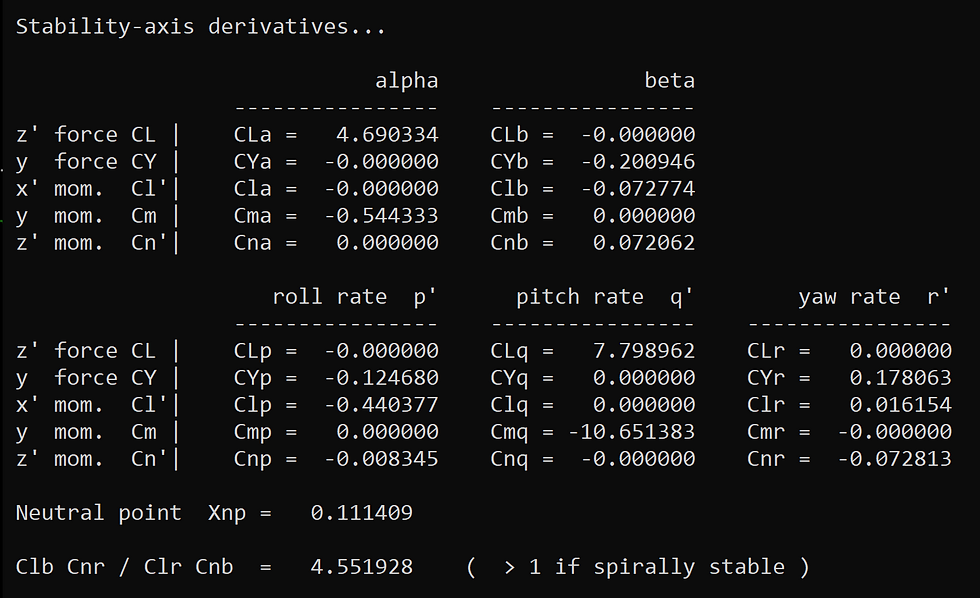This screenshot has height=598, width=980.
Task: Click the alpha column header
Action: [407, 81]
